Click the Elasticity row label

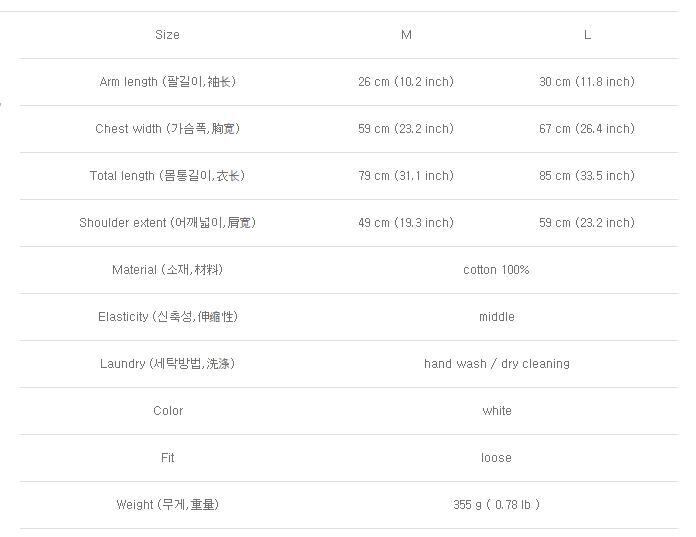coord(167,317)
